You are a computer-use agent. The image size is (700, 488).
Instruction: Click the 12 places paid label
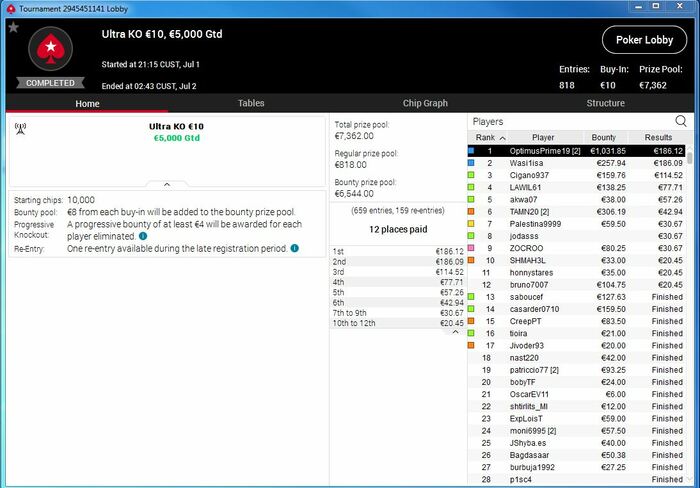coord(398,229)
